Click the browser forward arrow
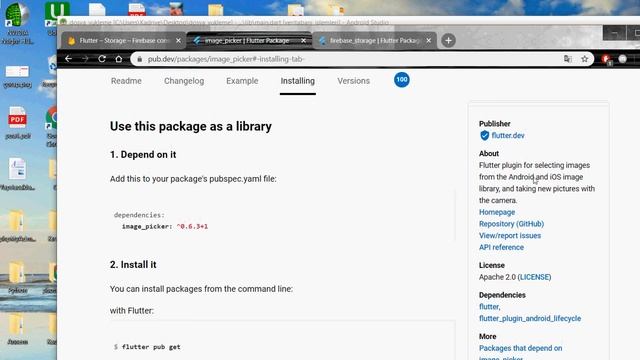This screenshot has width=640, height=360. coord(85,59)
